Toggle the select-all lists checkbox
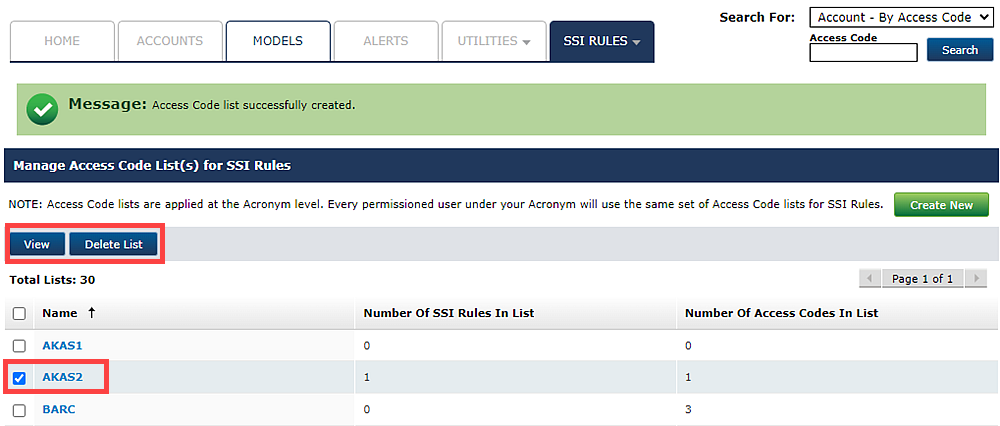Screen dimensions: 1000x426 click(x=19, y=313)
